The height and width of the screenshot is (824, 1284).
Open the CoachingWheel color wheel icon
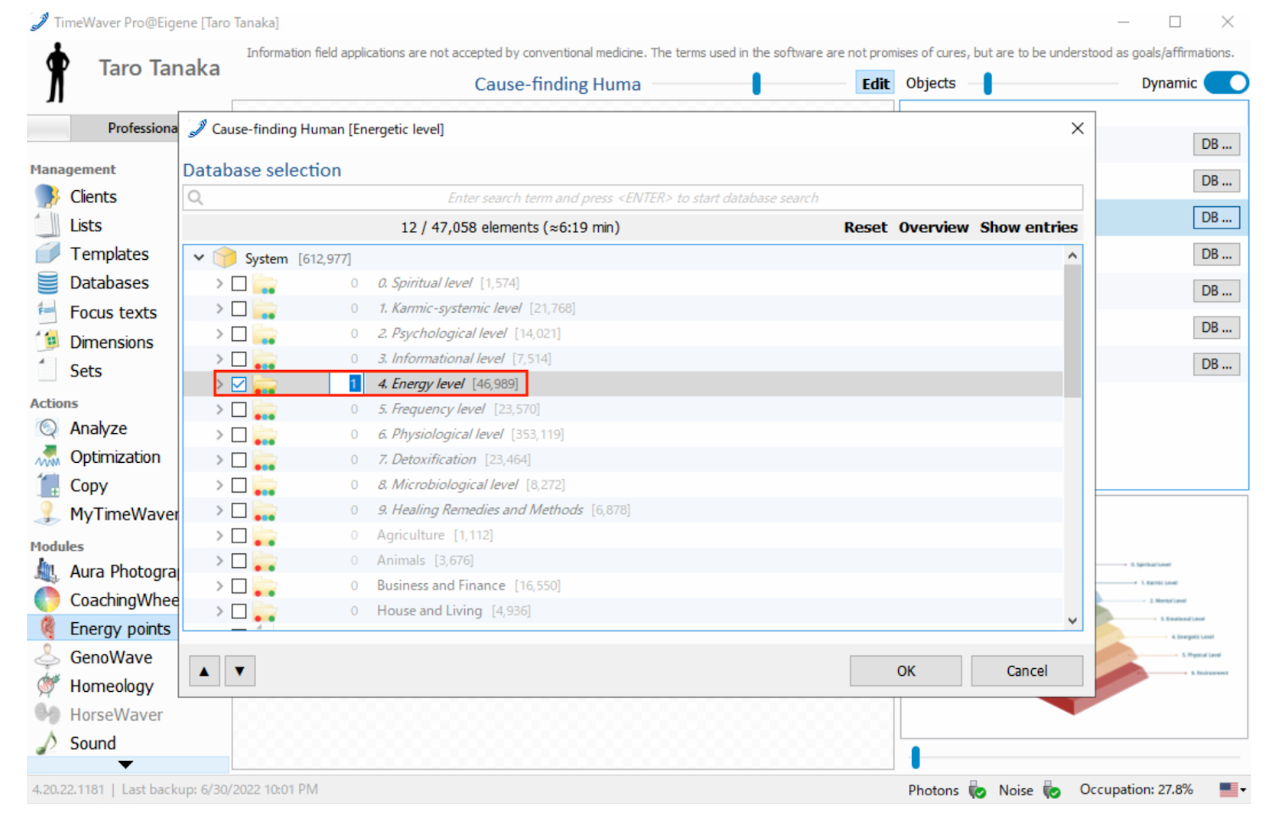point(47,600)
